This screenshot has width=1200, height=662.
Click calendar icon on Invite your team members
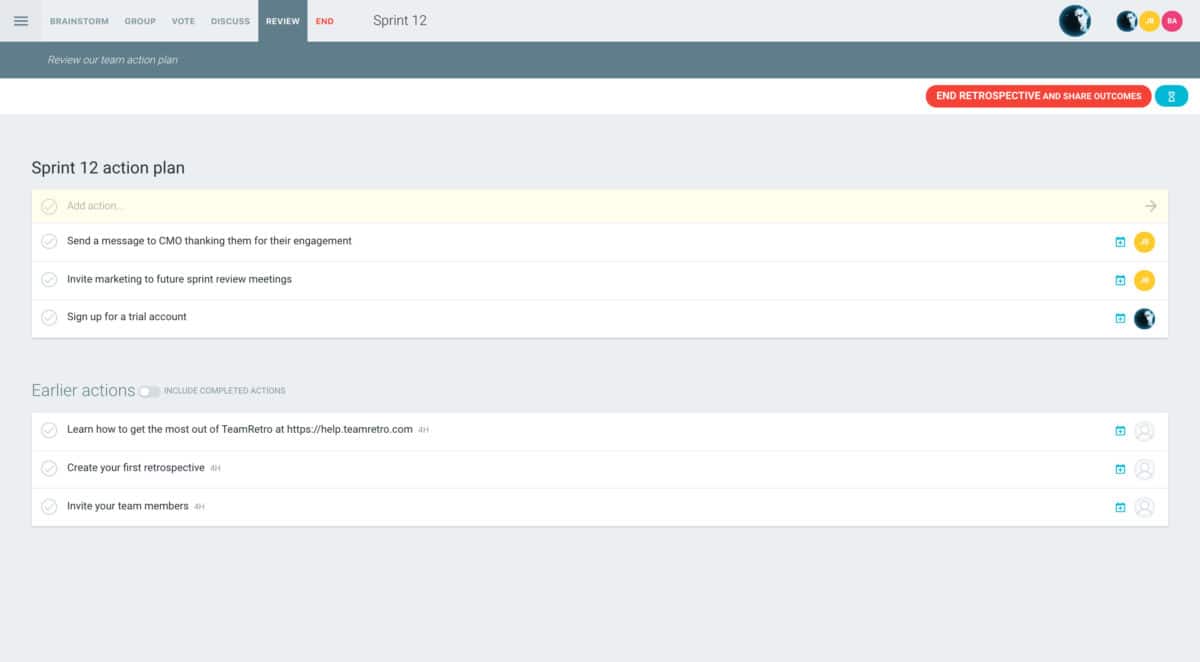pos(1120,508)
